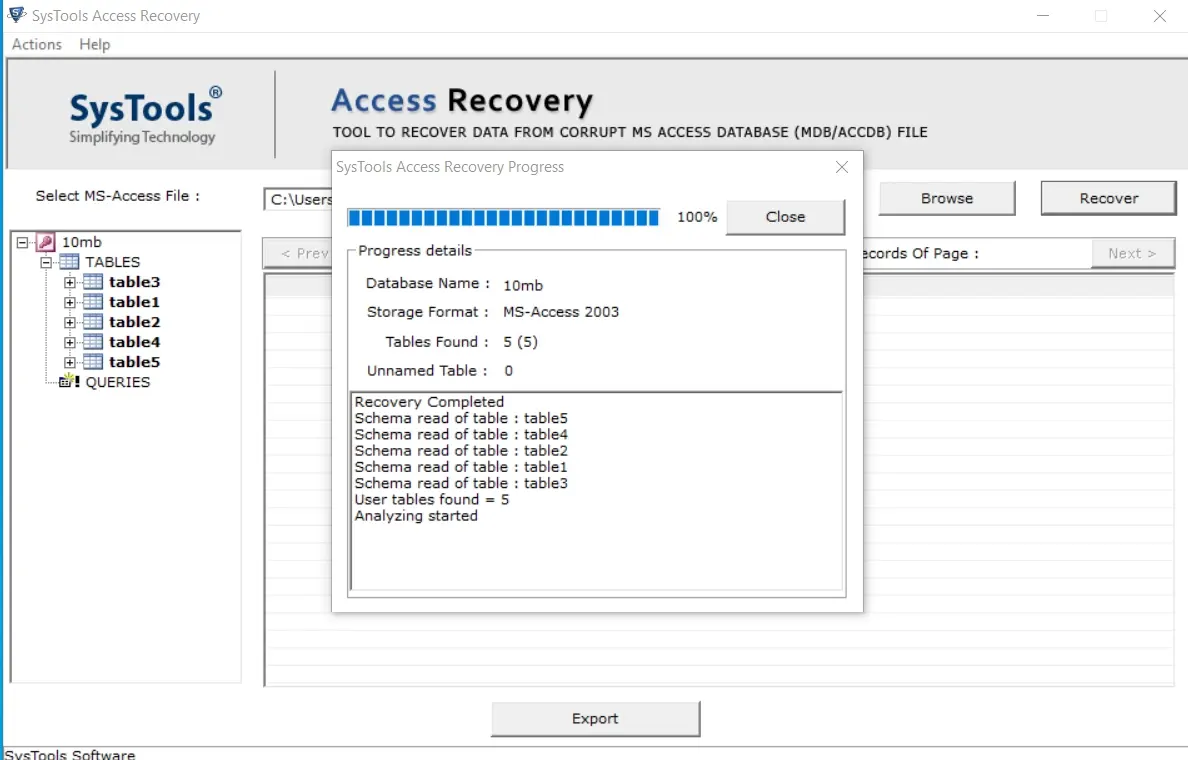Image resolution: width=1188 pixels, height=760 pixels.
Task: Click 'Schema read of table : table1' line
Action: point(461,467)
